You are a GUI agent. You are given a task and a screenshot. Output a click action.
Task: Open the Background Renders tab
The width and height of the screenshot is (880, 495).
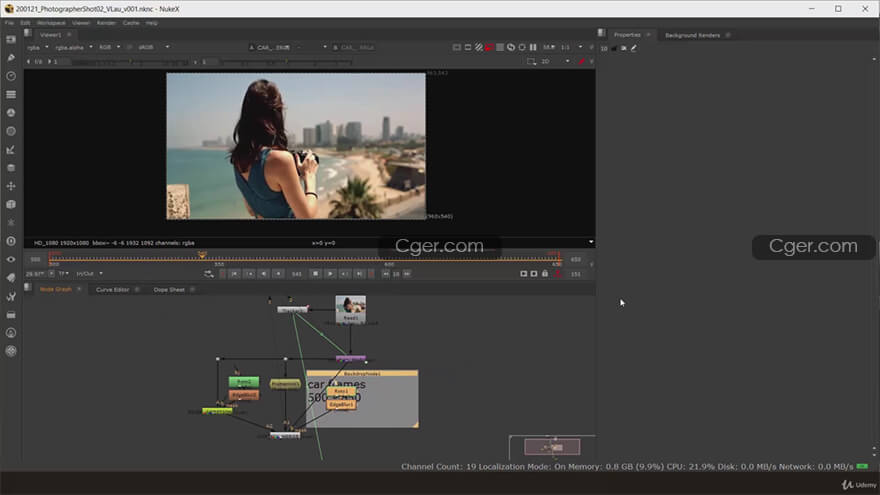pos(692,35)
